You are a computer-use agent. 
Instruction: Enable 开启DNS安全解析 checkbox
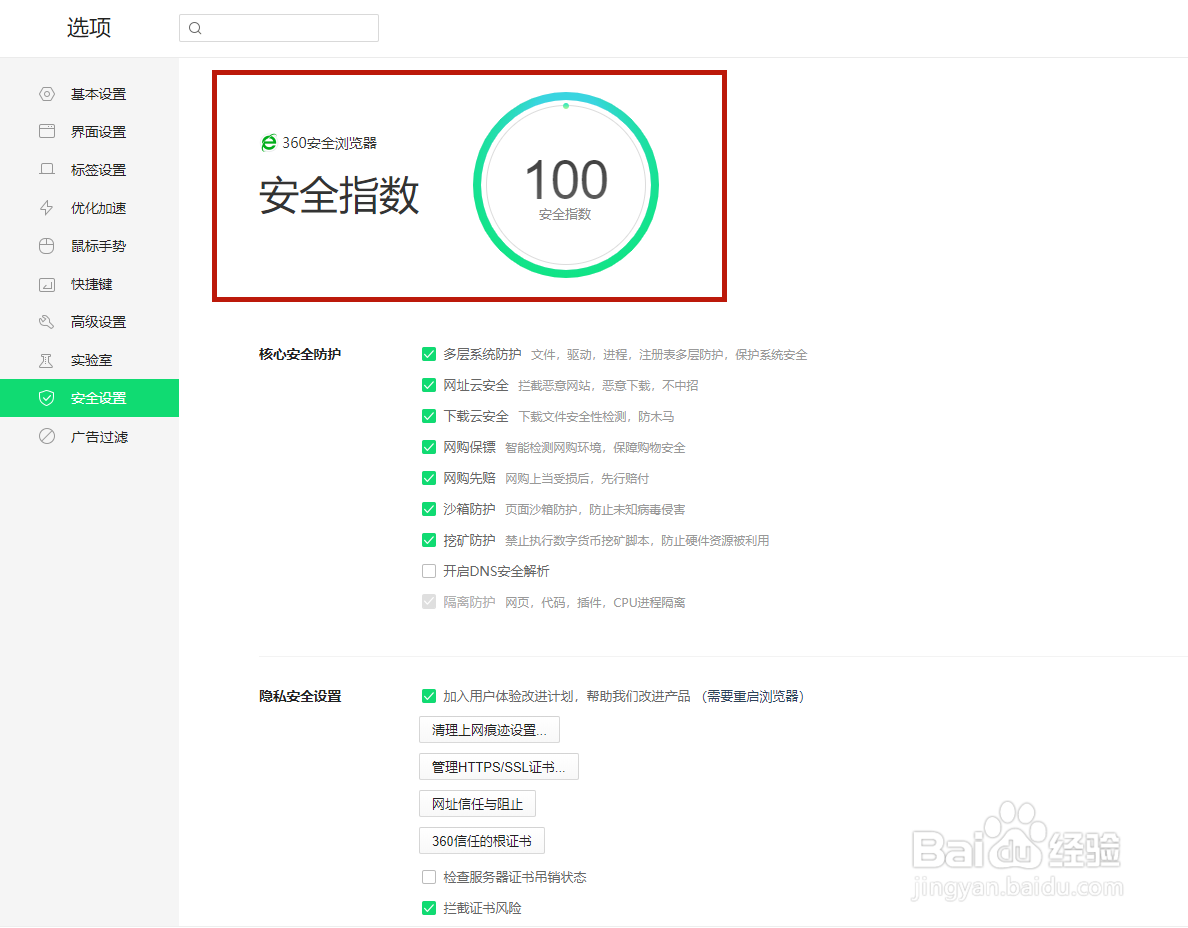(x=429, y=570)
